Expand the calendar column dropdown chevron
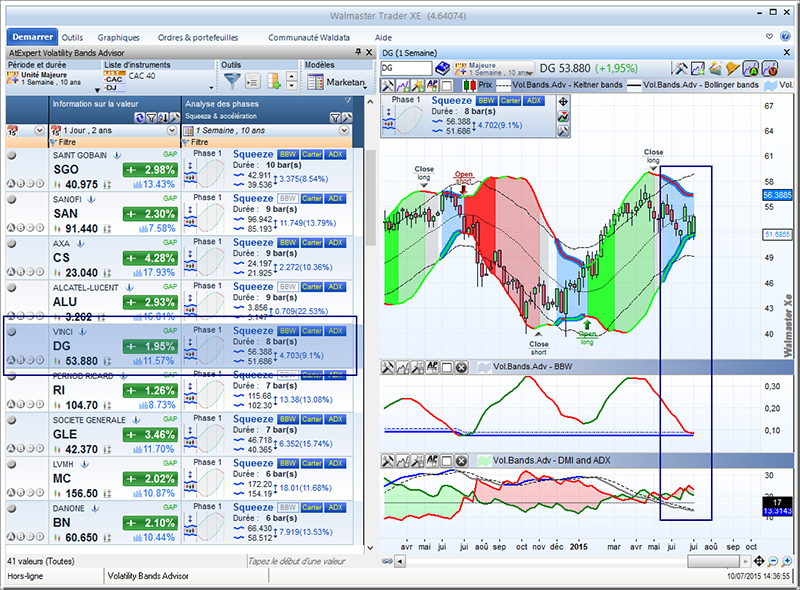800x590 pixels. 39,131
